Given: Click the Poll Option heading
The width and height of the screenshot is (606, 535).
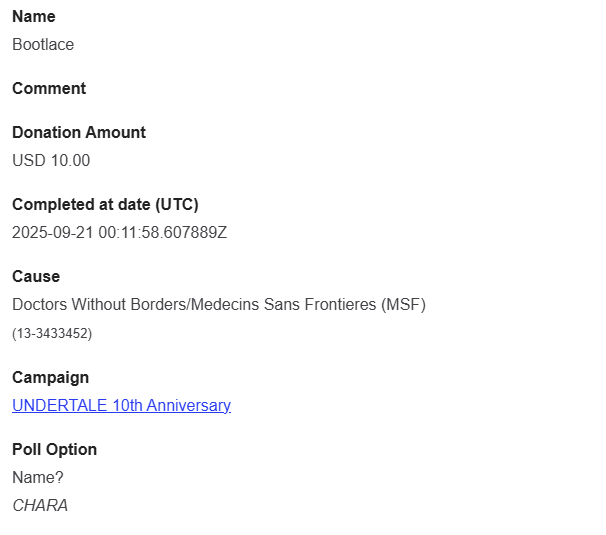Looking at the screenshot, I should point(54,450).
